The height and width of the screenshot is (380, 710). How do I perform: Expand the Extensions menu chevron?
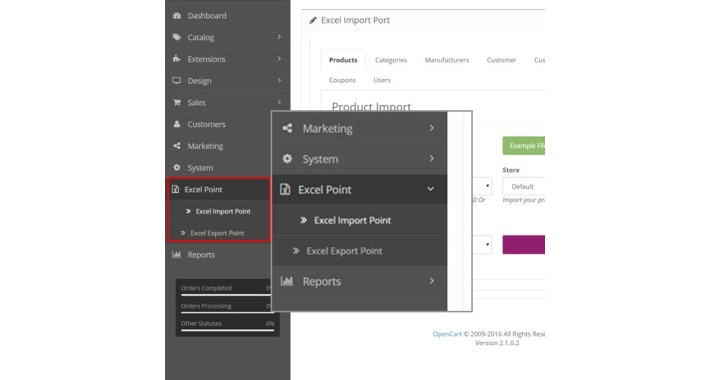tap(279, 59)
